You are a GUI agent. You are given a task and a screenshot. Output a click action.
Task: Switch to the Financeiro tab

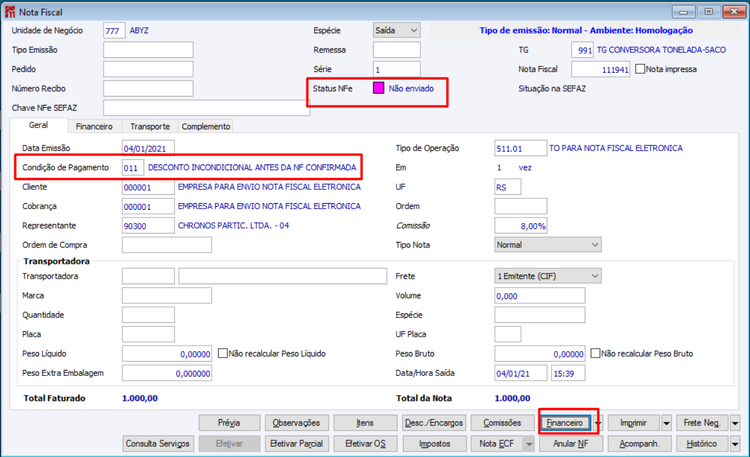point(94,126)
